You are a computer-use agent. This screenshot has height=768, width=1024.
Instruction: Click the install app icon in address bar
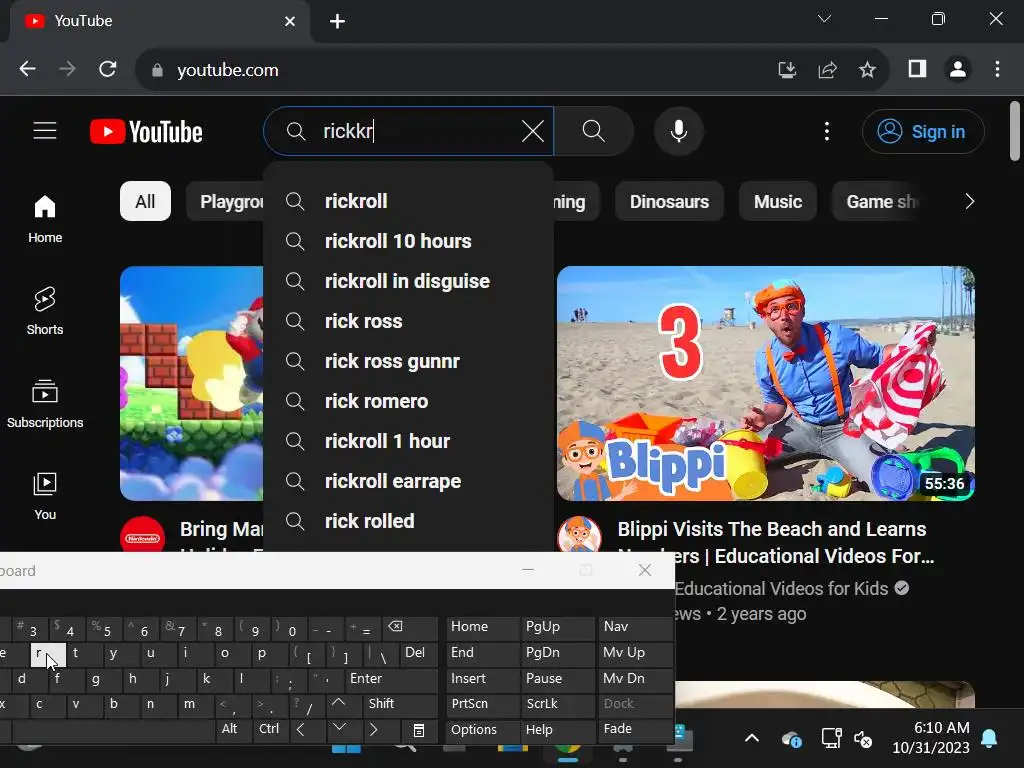point(787,69)
